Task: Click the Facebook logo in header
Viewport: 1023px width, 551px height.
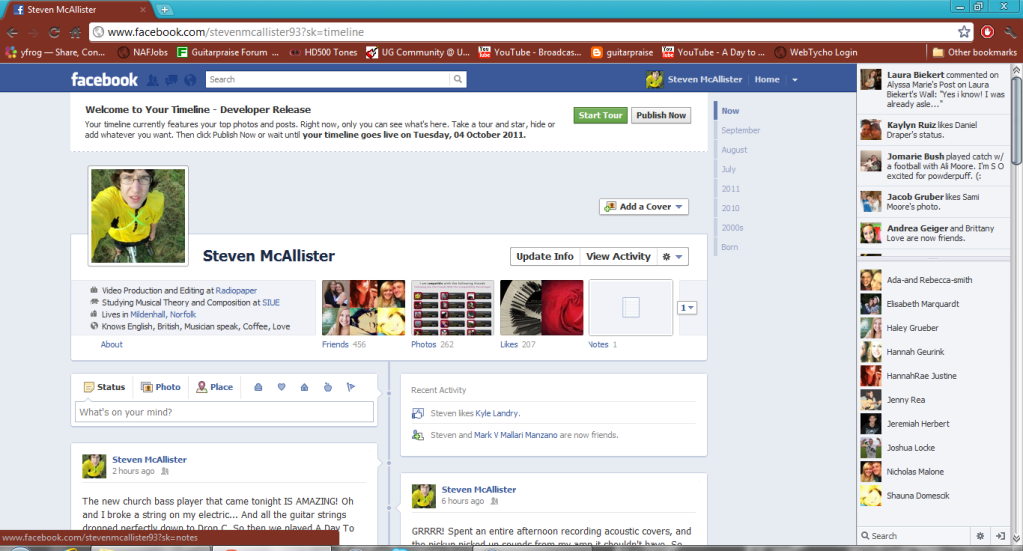Action: pos(104,80)
